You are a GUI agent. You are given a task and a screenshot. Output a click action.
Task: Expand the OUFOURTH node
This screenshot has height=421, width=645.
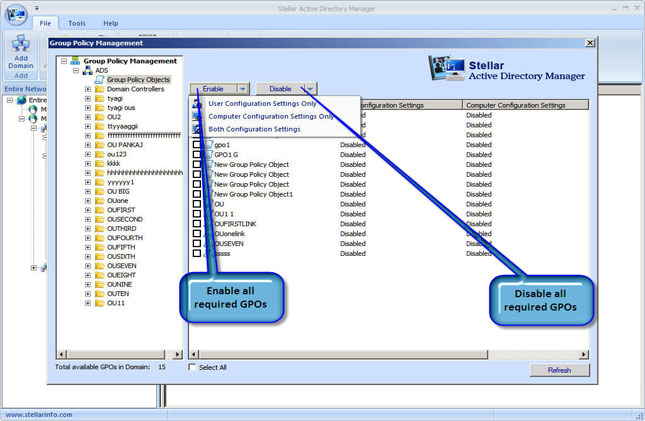[88, 238]
